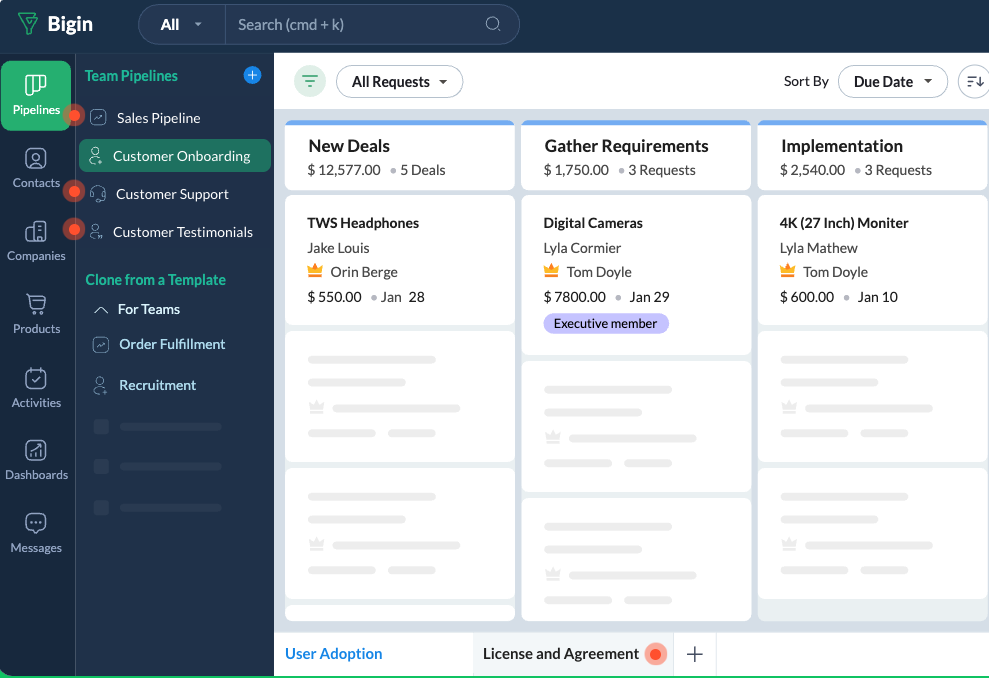The width and height of the screenshot is (989, 678).
Task: Open the Dashboards module icon
Action: tap(36, 460)
